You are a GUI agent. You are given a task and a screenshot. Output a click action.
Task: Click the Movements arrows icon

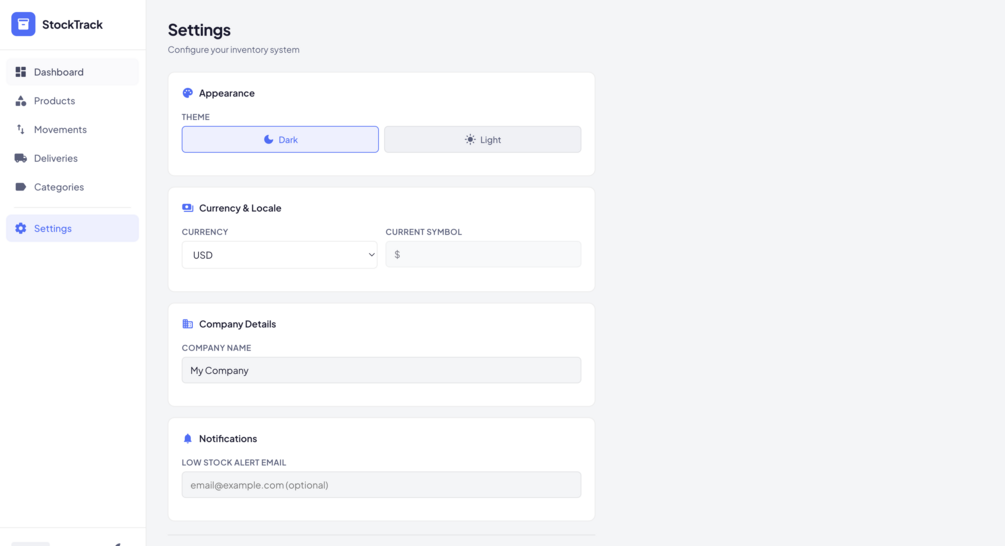tap(21, 130)
